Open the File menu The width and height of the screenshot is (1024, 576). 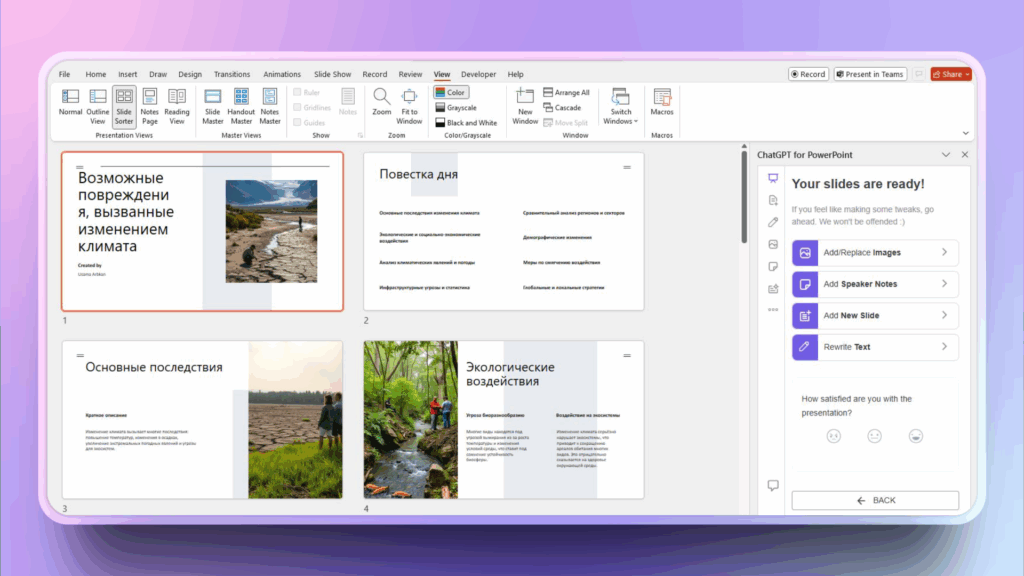pos(64,74)
